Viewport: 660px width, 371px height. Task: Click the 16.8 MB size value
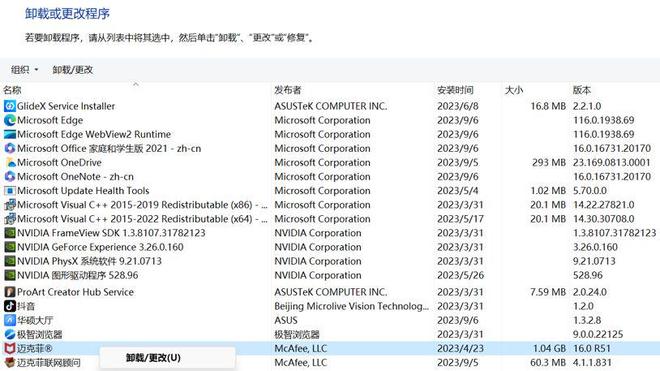548,106
